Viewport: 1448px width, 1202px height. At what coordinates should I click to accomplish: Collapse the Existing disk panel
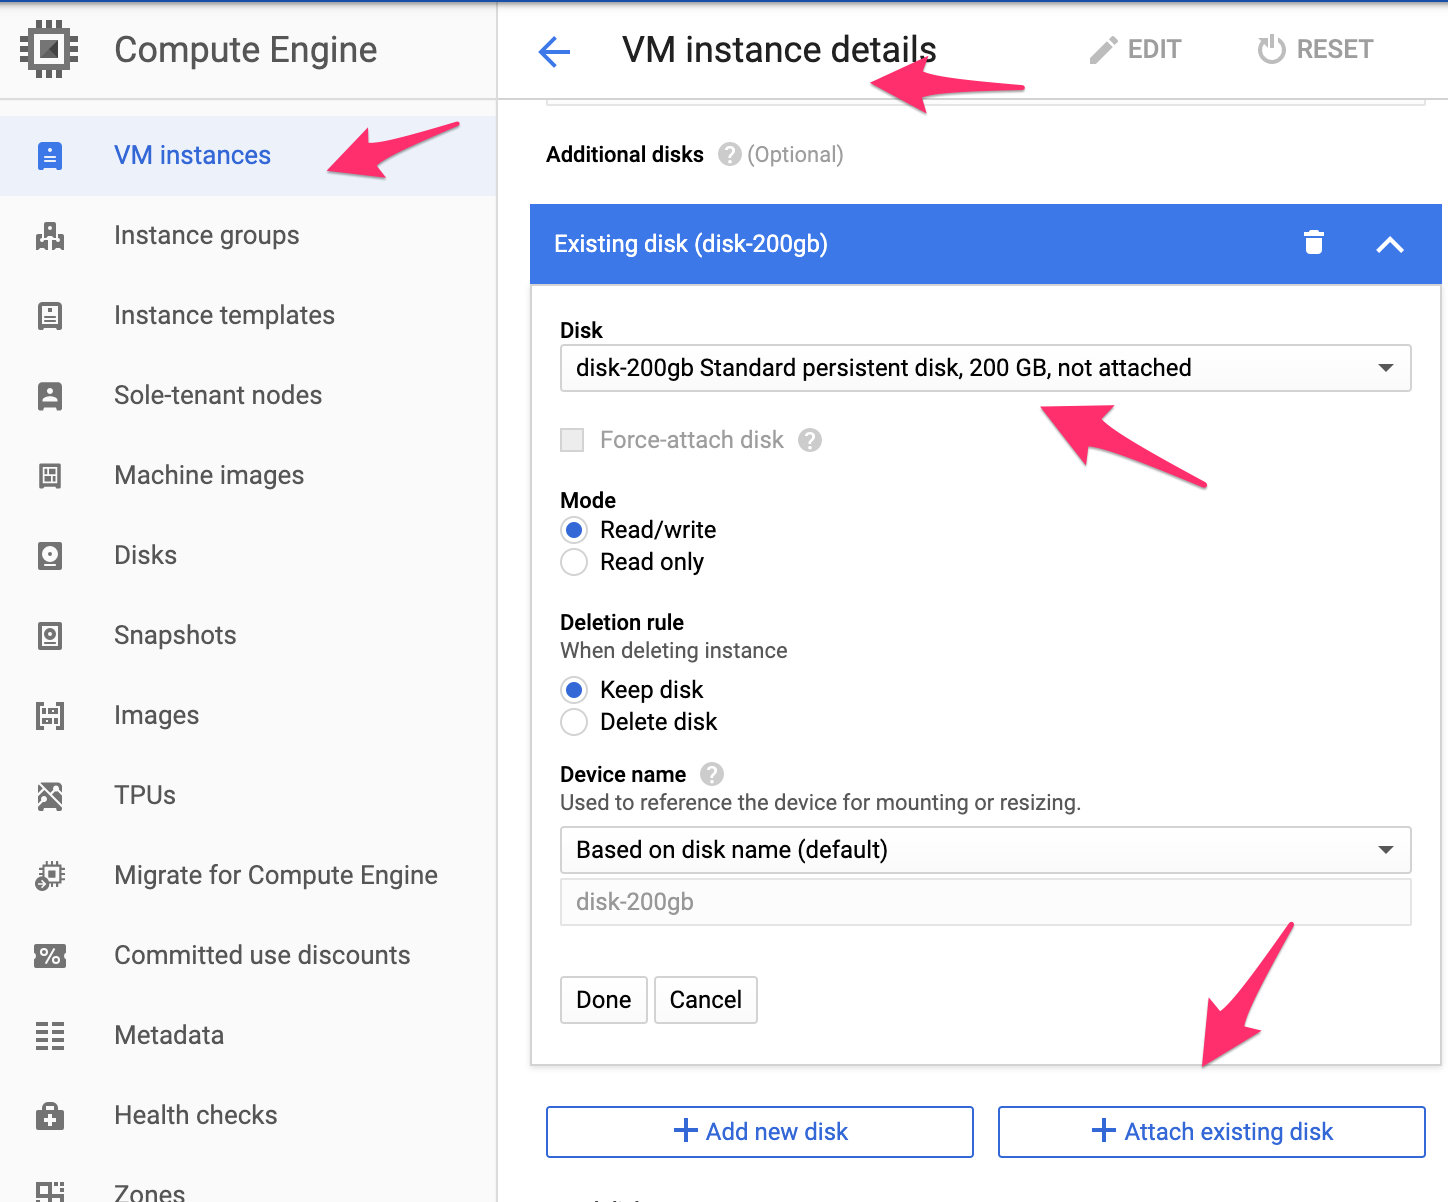tap(1390, 245)
